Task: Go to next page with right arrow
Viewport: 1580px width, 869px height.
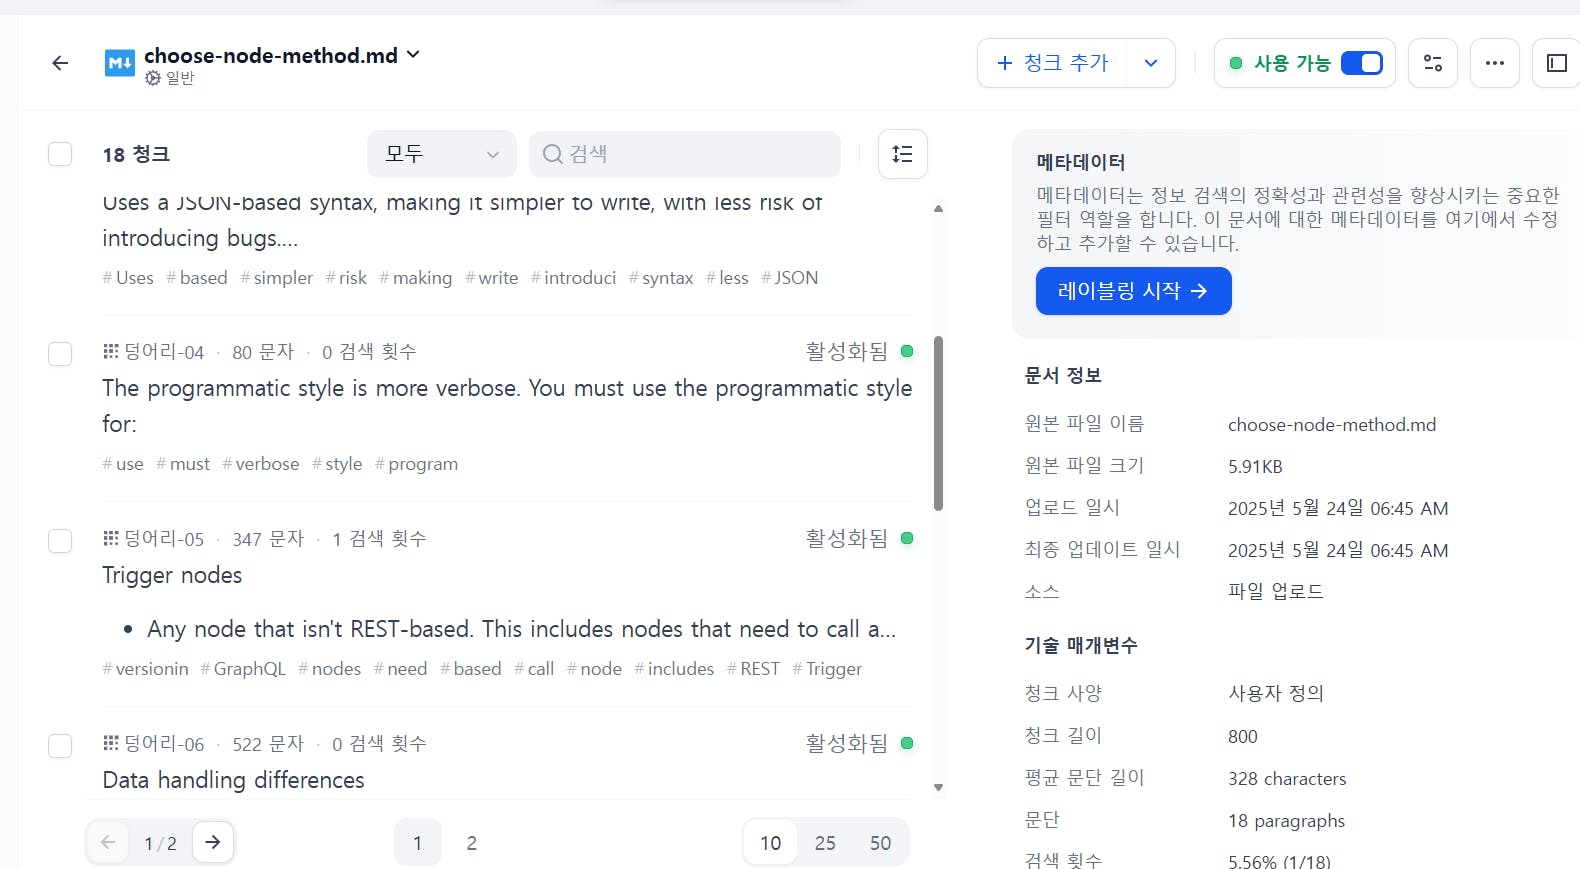Action: pos(213,842)
